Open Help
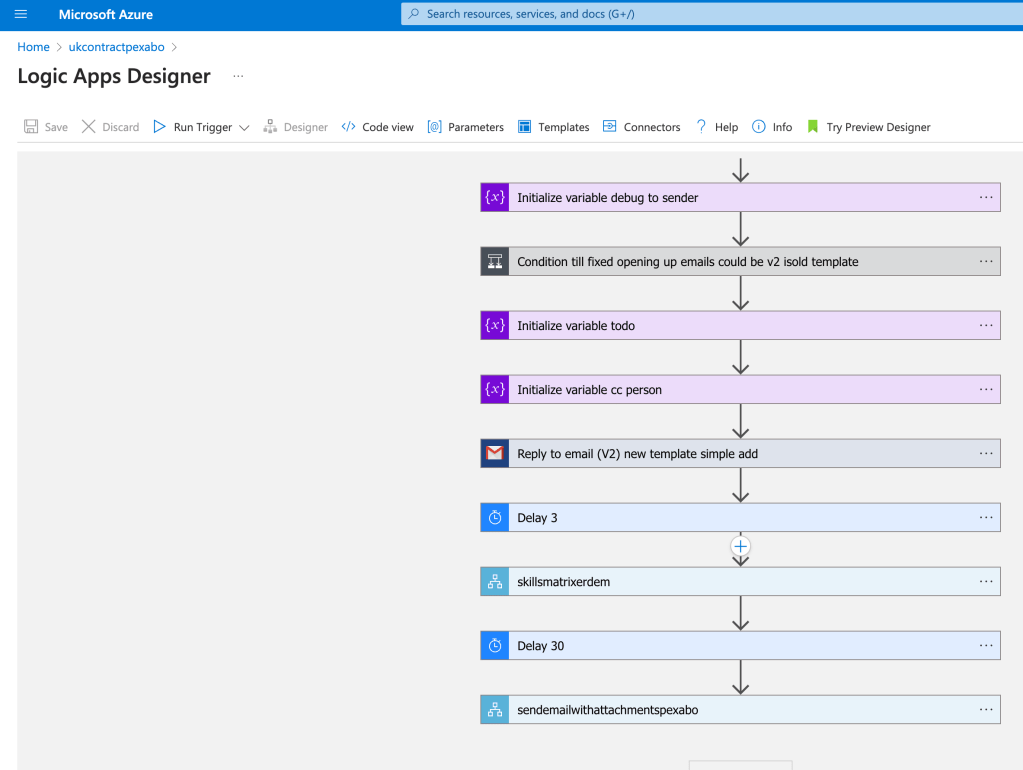Screen dimensions: 1023x770 (x=726, y=127)
